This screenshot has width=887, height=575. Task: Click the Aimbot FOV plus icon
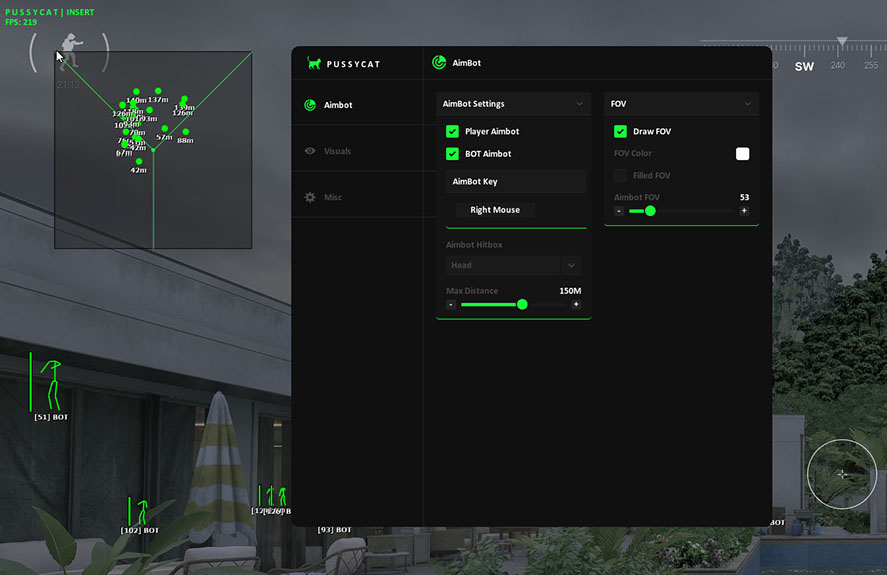pyautogui.click(x=744, y=211)
